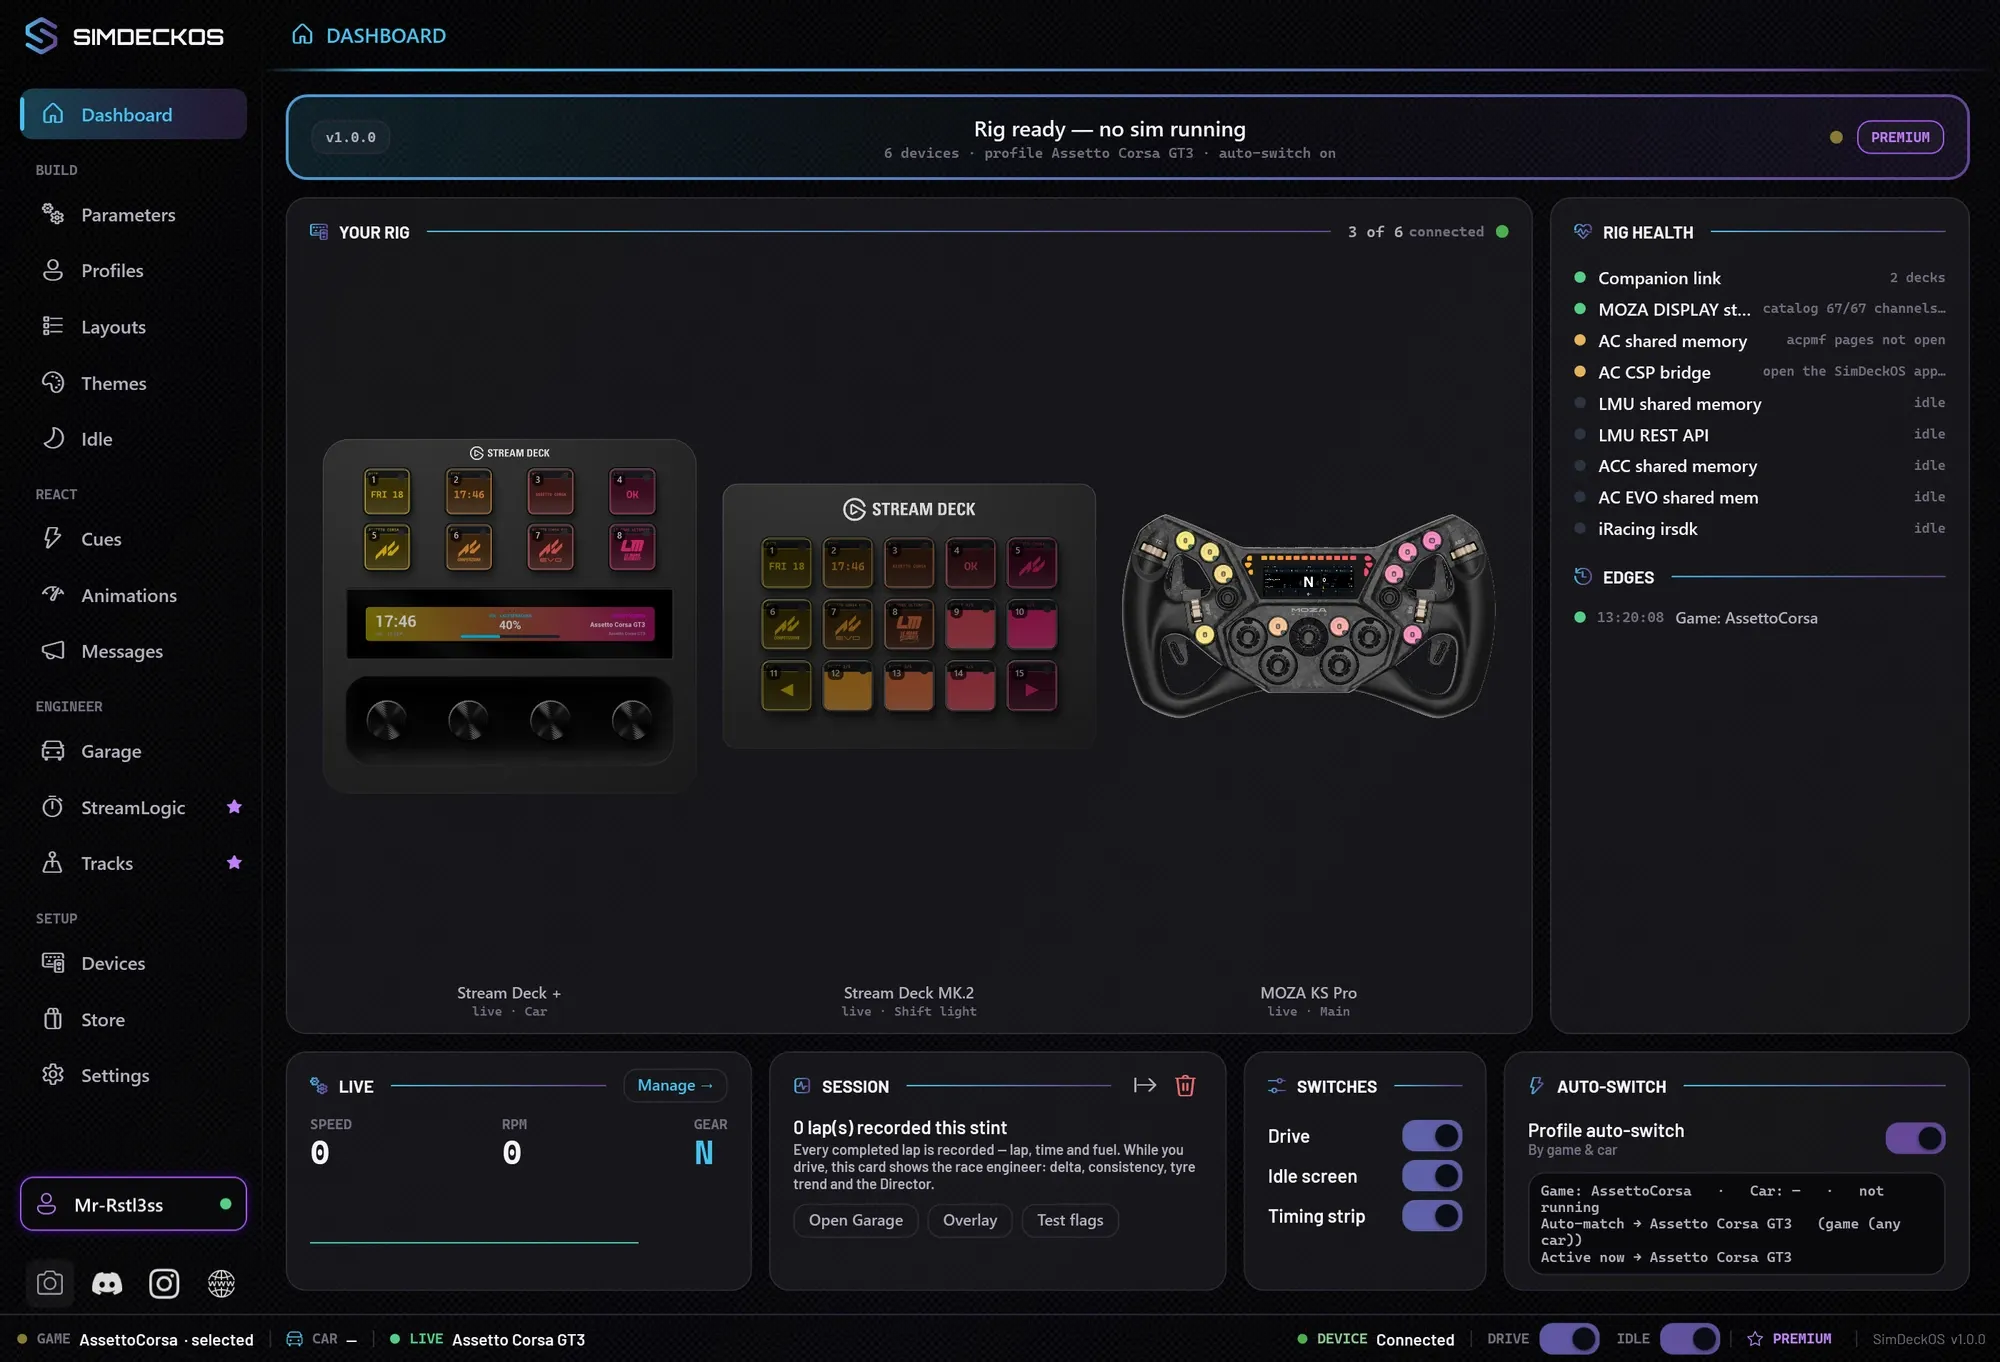Go to Profiles page

(133, 270)
